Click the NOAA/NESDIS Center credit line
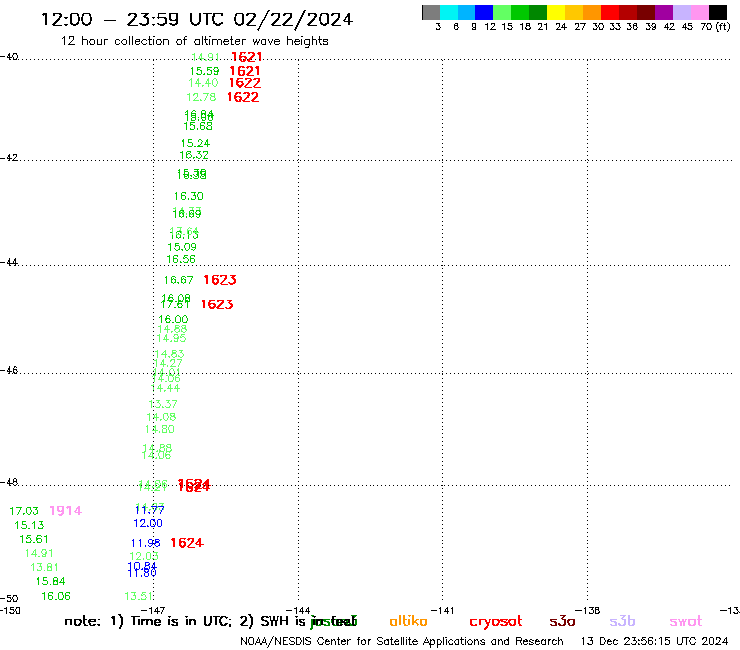The image size is (740, 650). 402,642
